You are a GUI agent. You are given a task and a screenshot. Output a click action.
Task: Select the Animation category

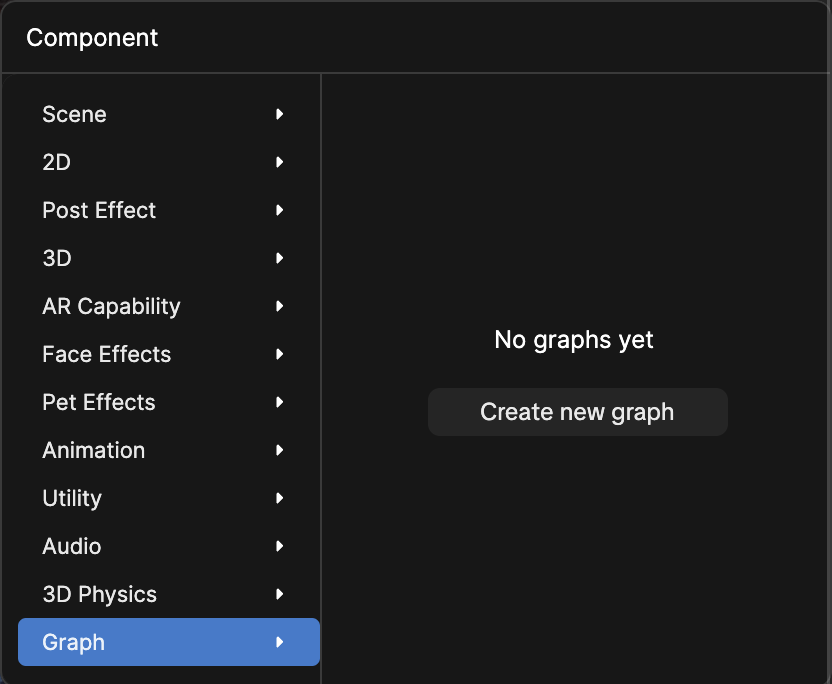169,450
